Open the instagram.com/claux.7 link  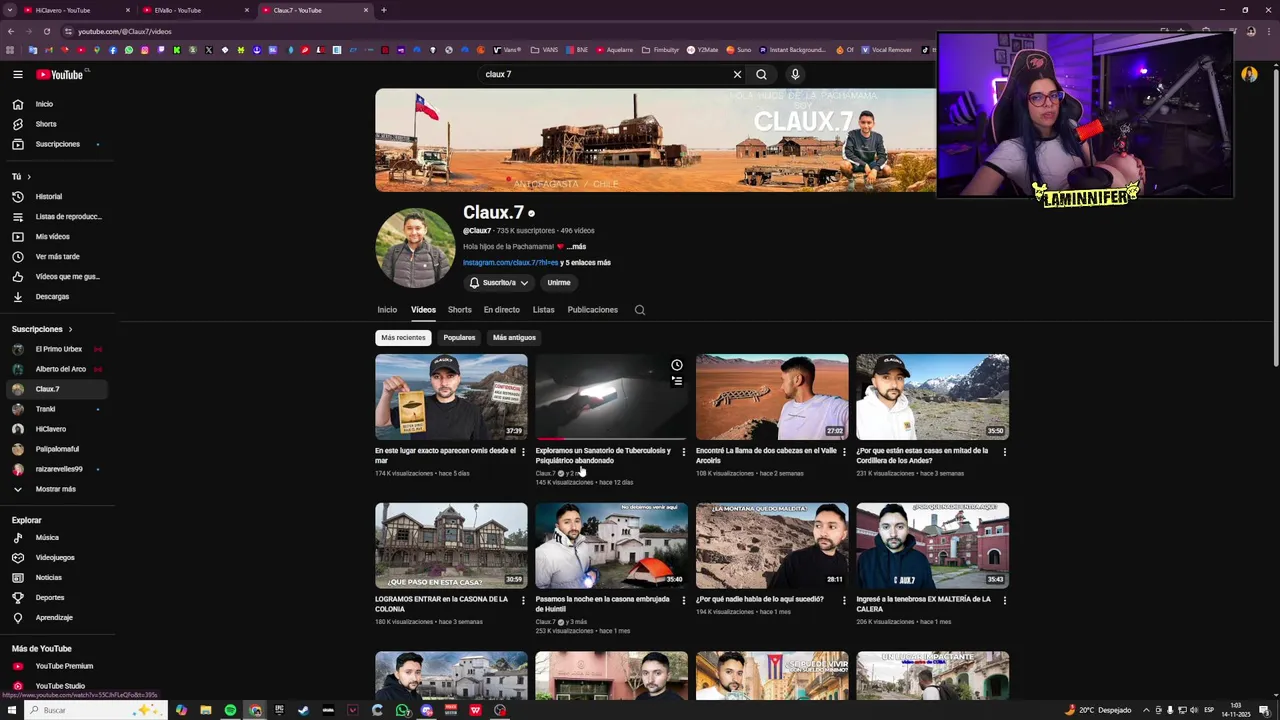coord(511,263)
